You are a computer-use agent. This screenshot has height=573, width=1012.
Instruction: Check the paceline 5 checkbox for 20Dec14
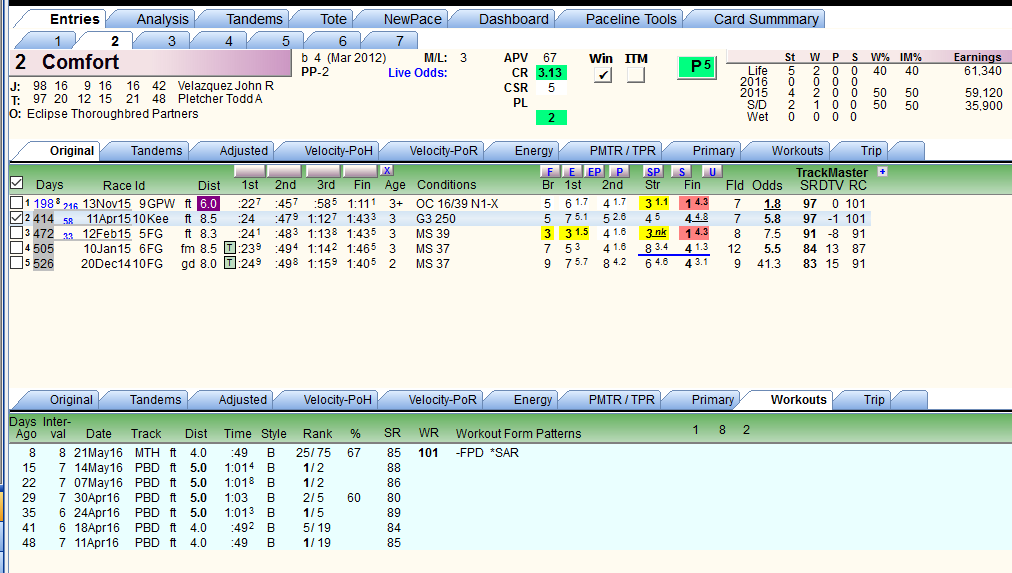pos(17,263)
